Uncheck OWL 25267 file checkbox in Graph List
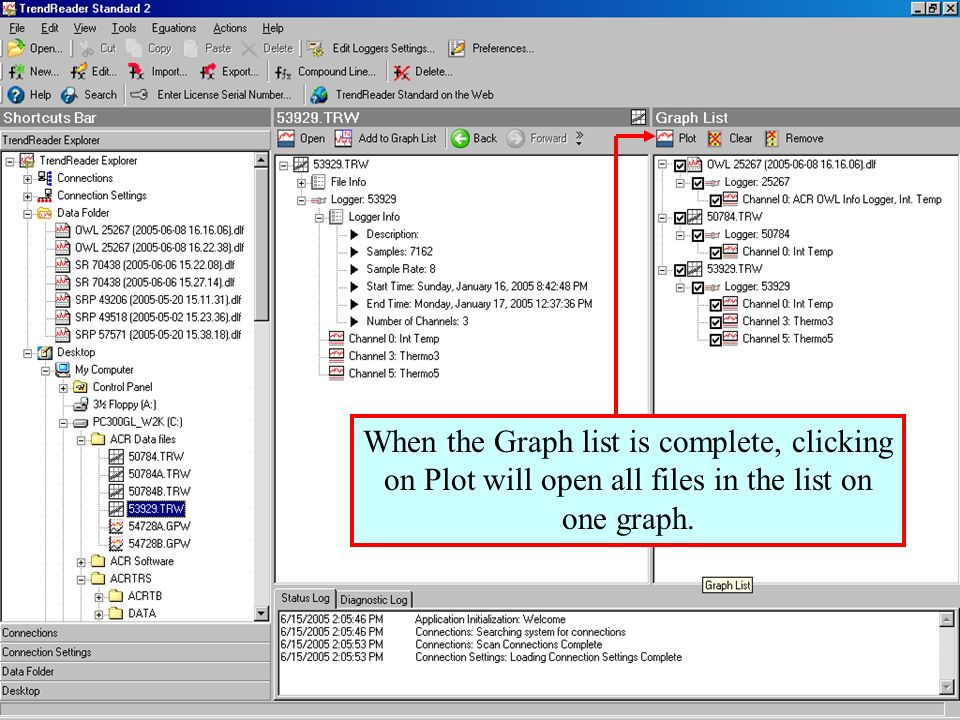 (680, 166)
